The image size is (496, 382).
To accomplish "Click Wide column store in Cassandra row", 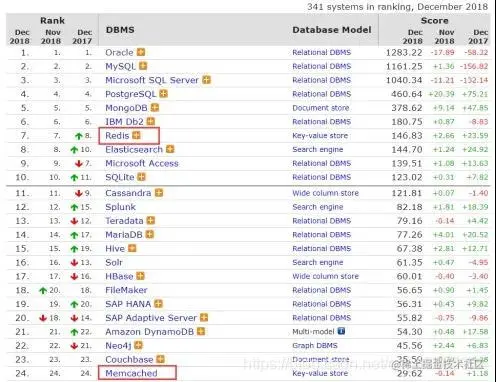I will tap(326, 193).
